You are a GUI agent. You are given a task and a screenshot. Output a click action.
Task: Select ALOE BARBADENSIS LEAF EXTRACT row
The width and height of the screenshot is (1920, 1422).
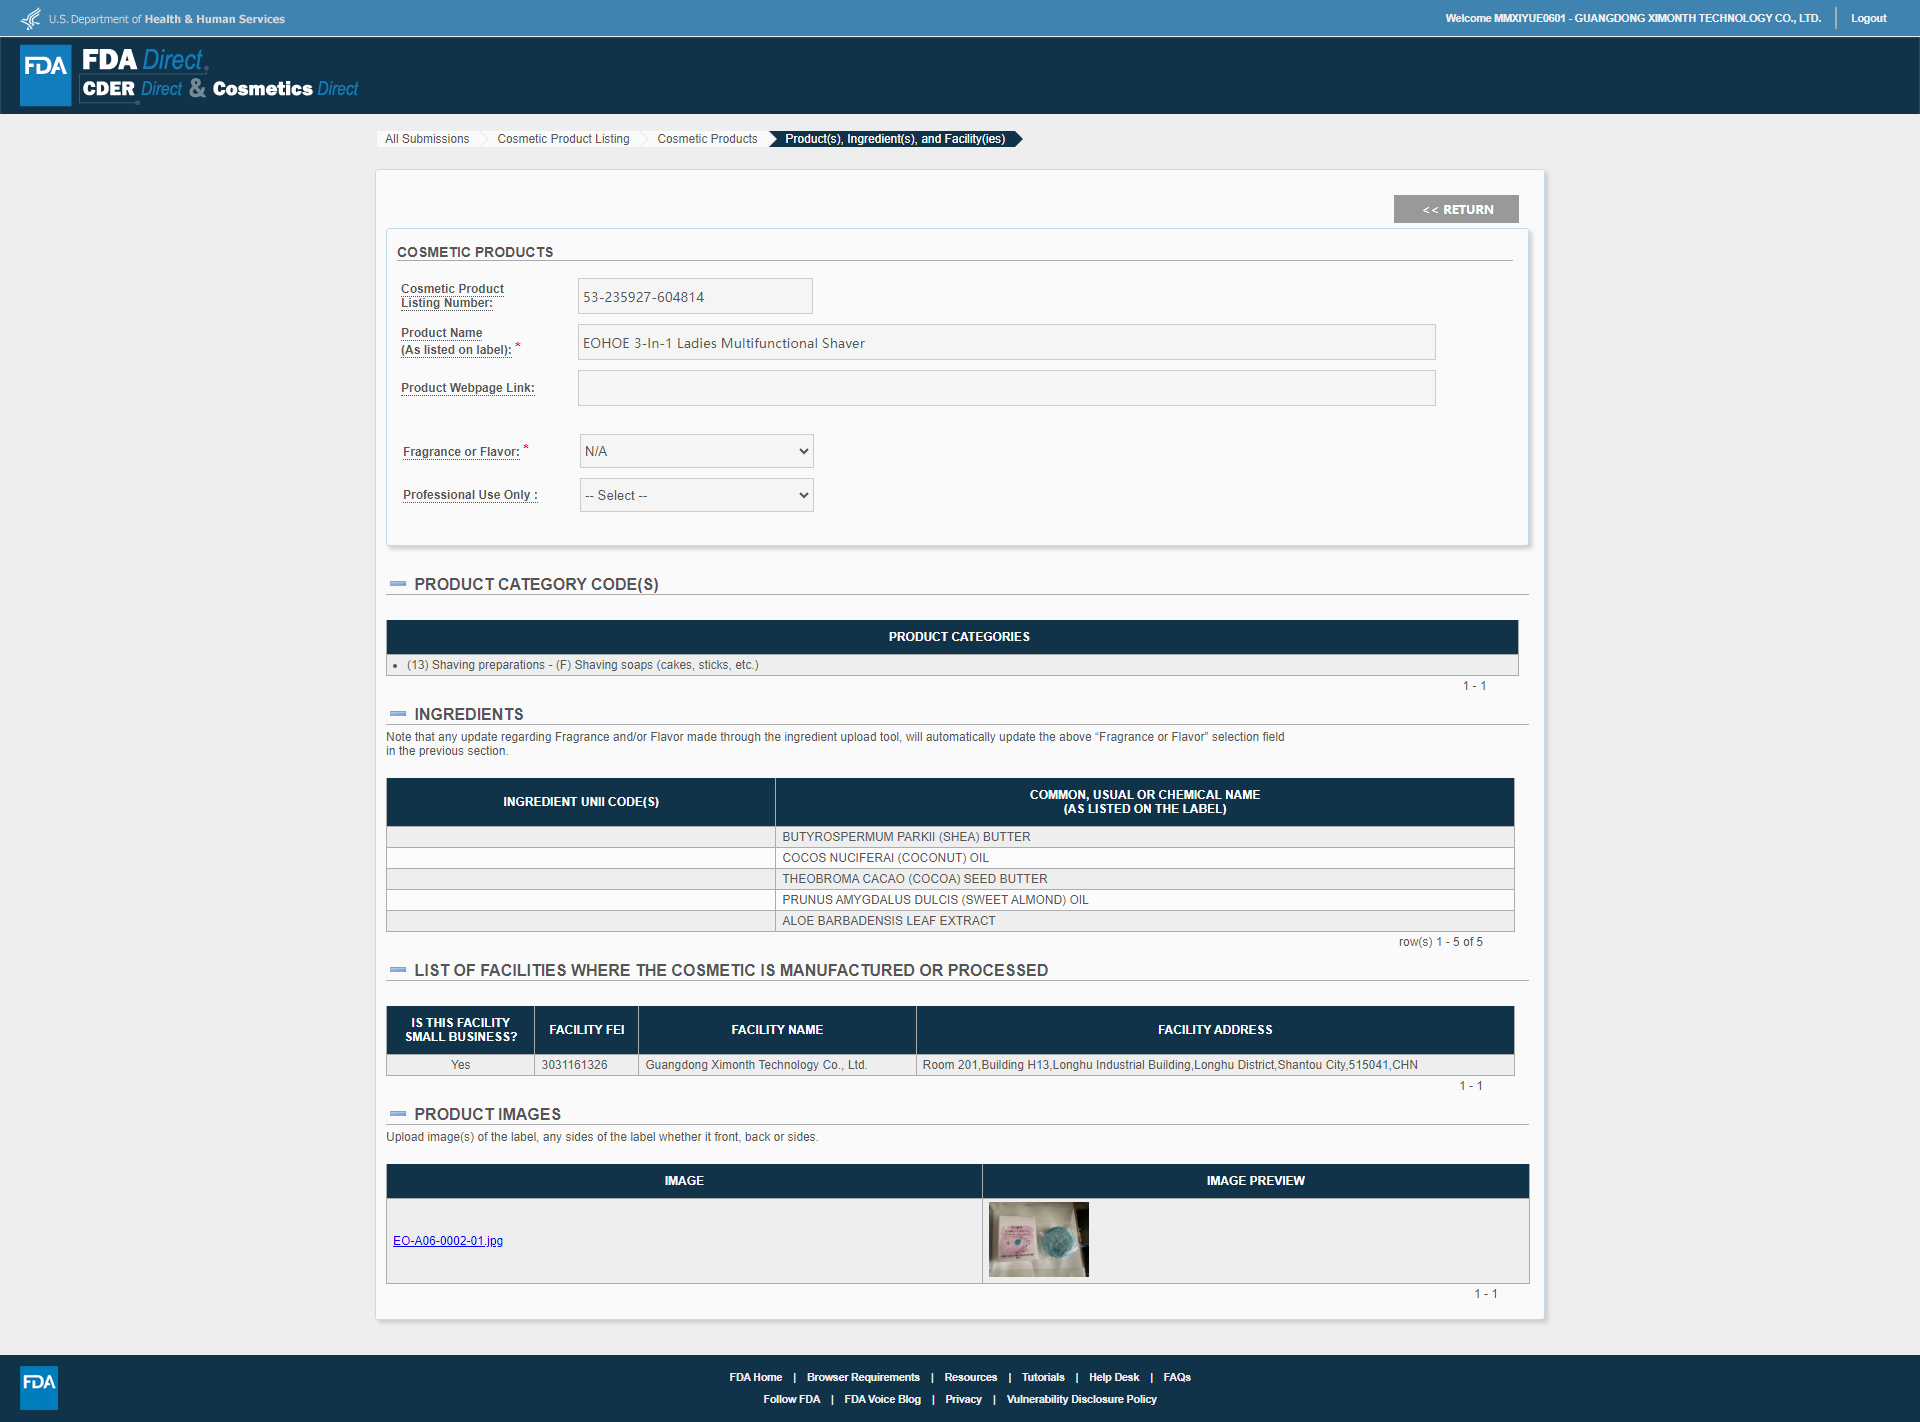pyautogui.click(x=950, y=921)
